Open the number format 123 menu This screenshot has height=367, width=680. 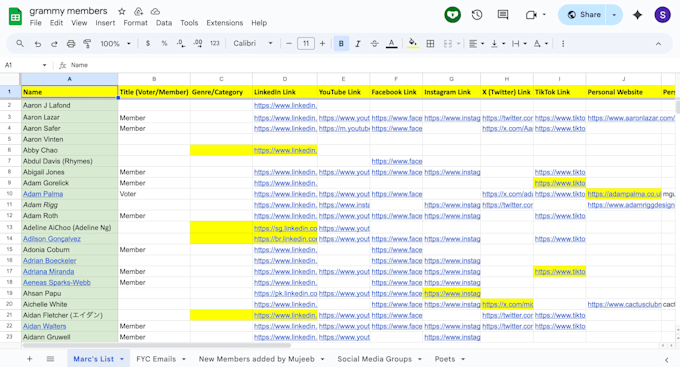[x=215, y=43]
